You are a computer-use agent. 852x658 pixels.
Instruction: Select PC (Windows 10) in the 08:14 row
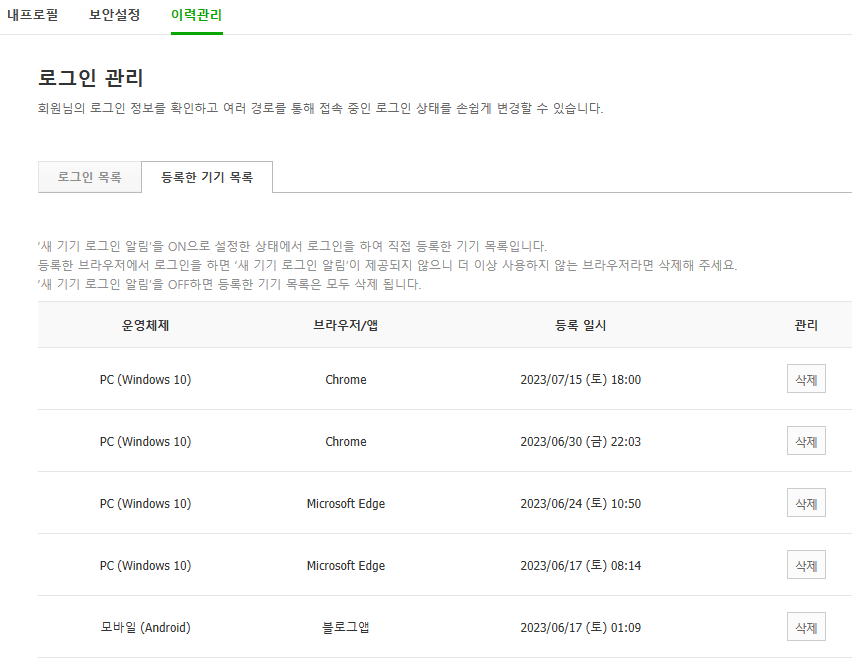pos(146,565)
